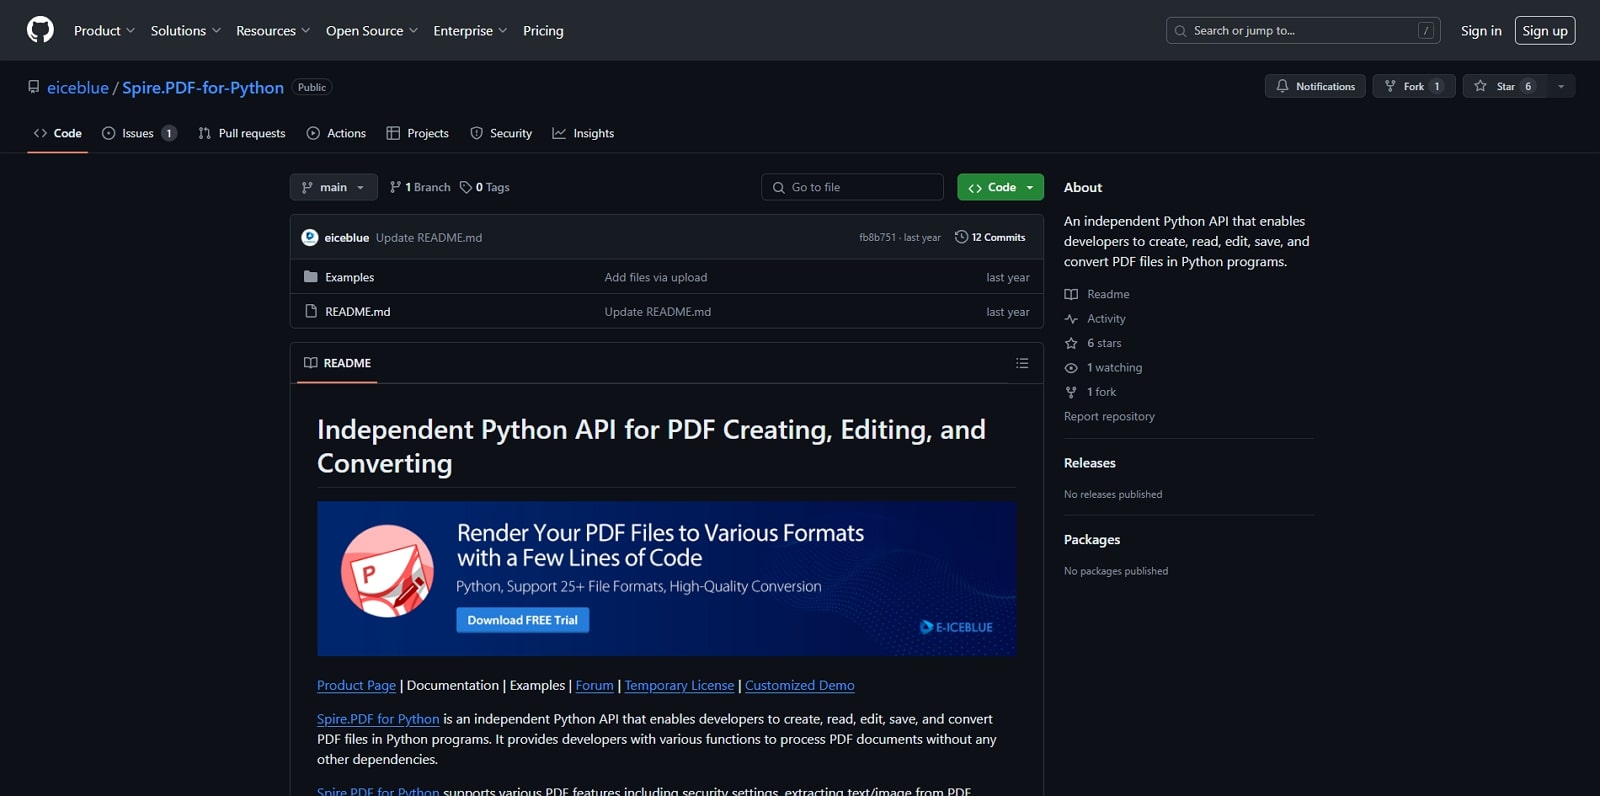Viewport: 1600px width, 796px height.
Task: Open the Product Page link
Action: (x=356, y=685)
